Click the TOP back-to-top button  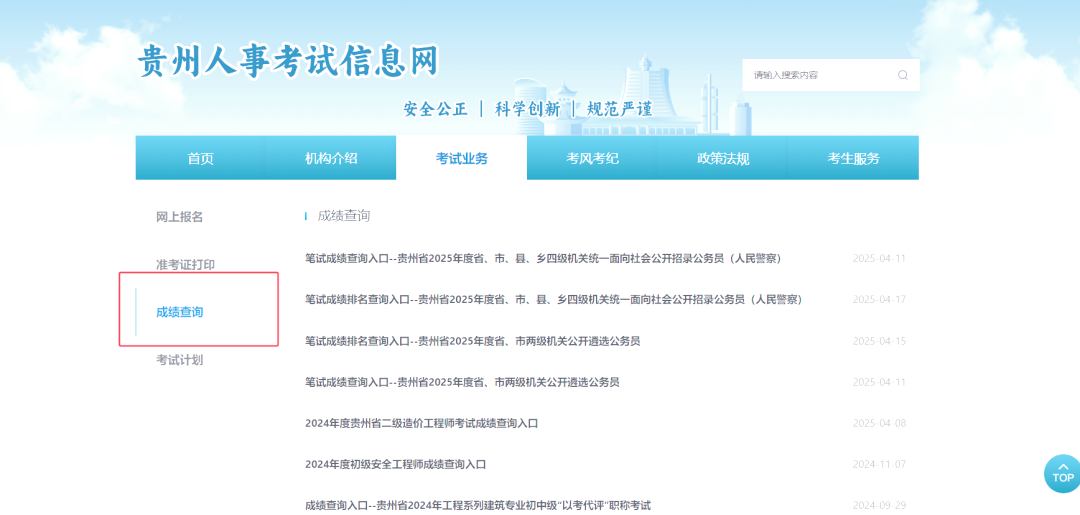(1062, 474)
